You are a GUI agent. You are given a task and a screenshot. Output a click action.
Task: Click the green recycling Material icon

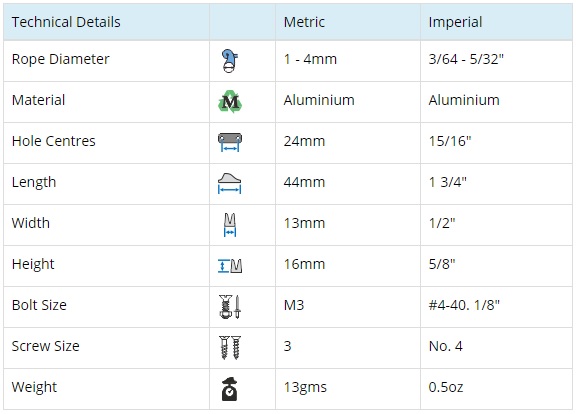tap(230, 101)
